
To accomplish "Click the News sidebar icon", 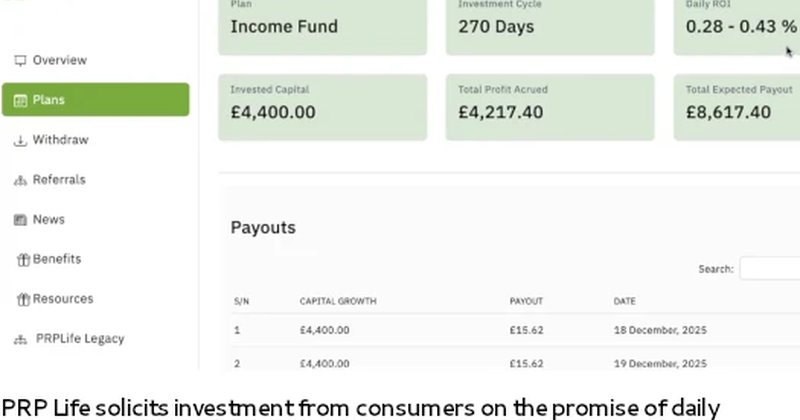I will [x=20, y=219].
